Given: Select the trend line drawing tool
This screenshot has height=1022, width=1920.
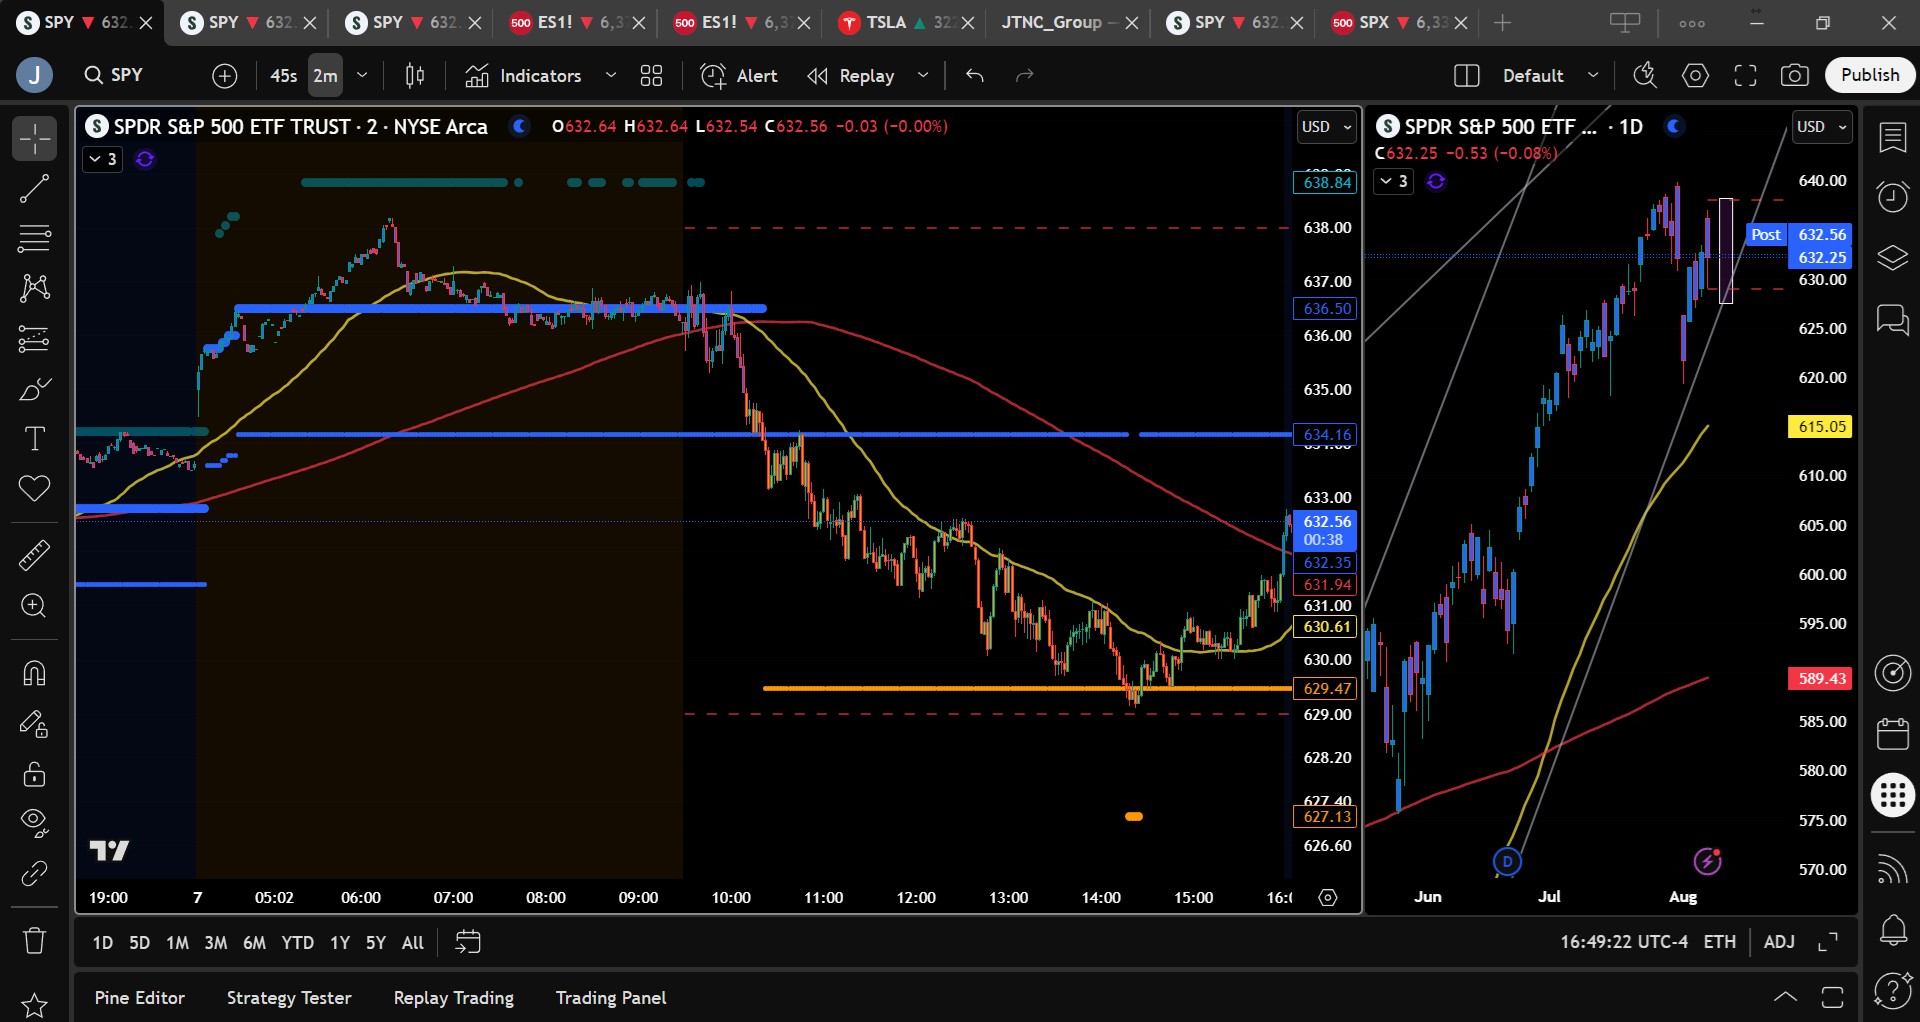Looking at the screenshot, I should (x=34, y=189).
